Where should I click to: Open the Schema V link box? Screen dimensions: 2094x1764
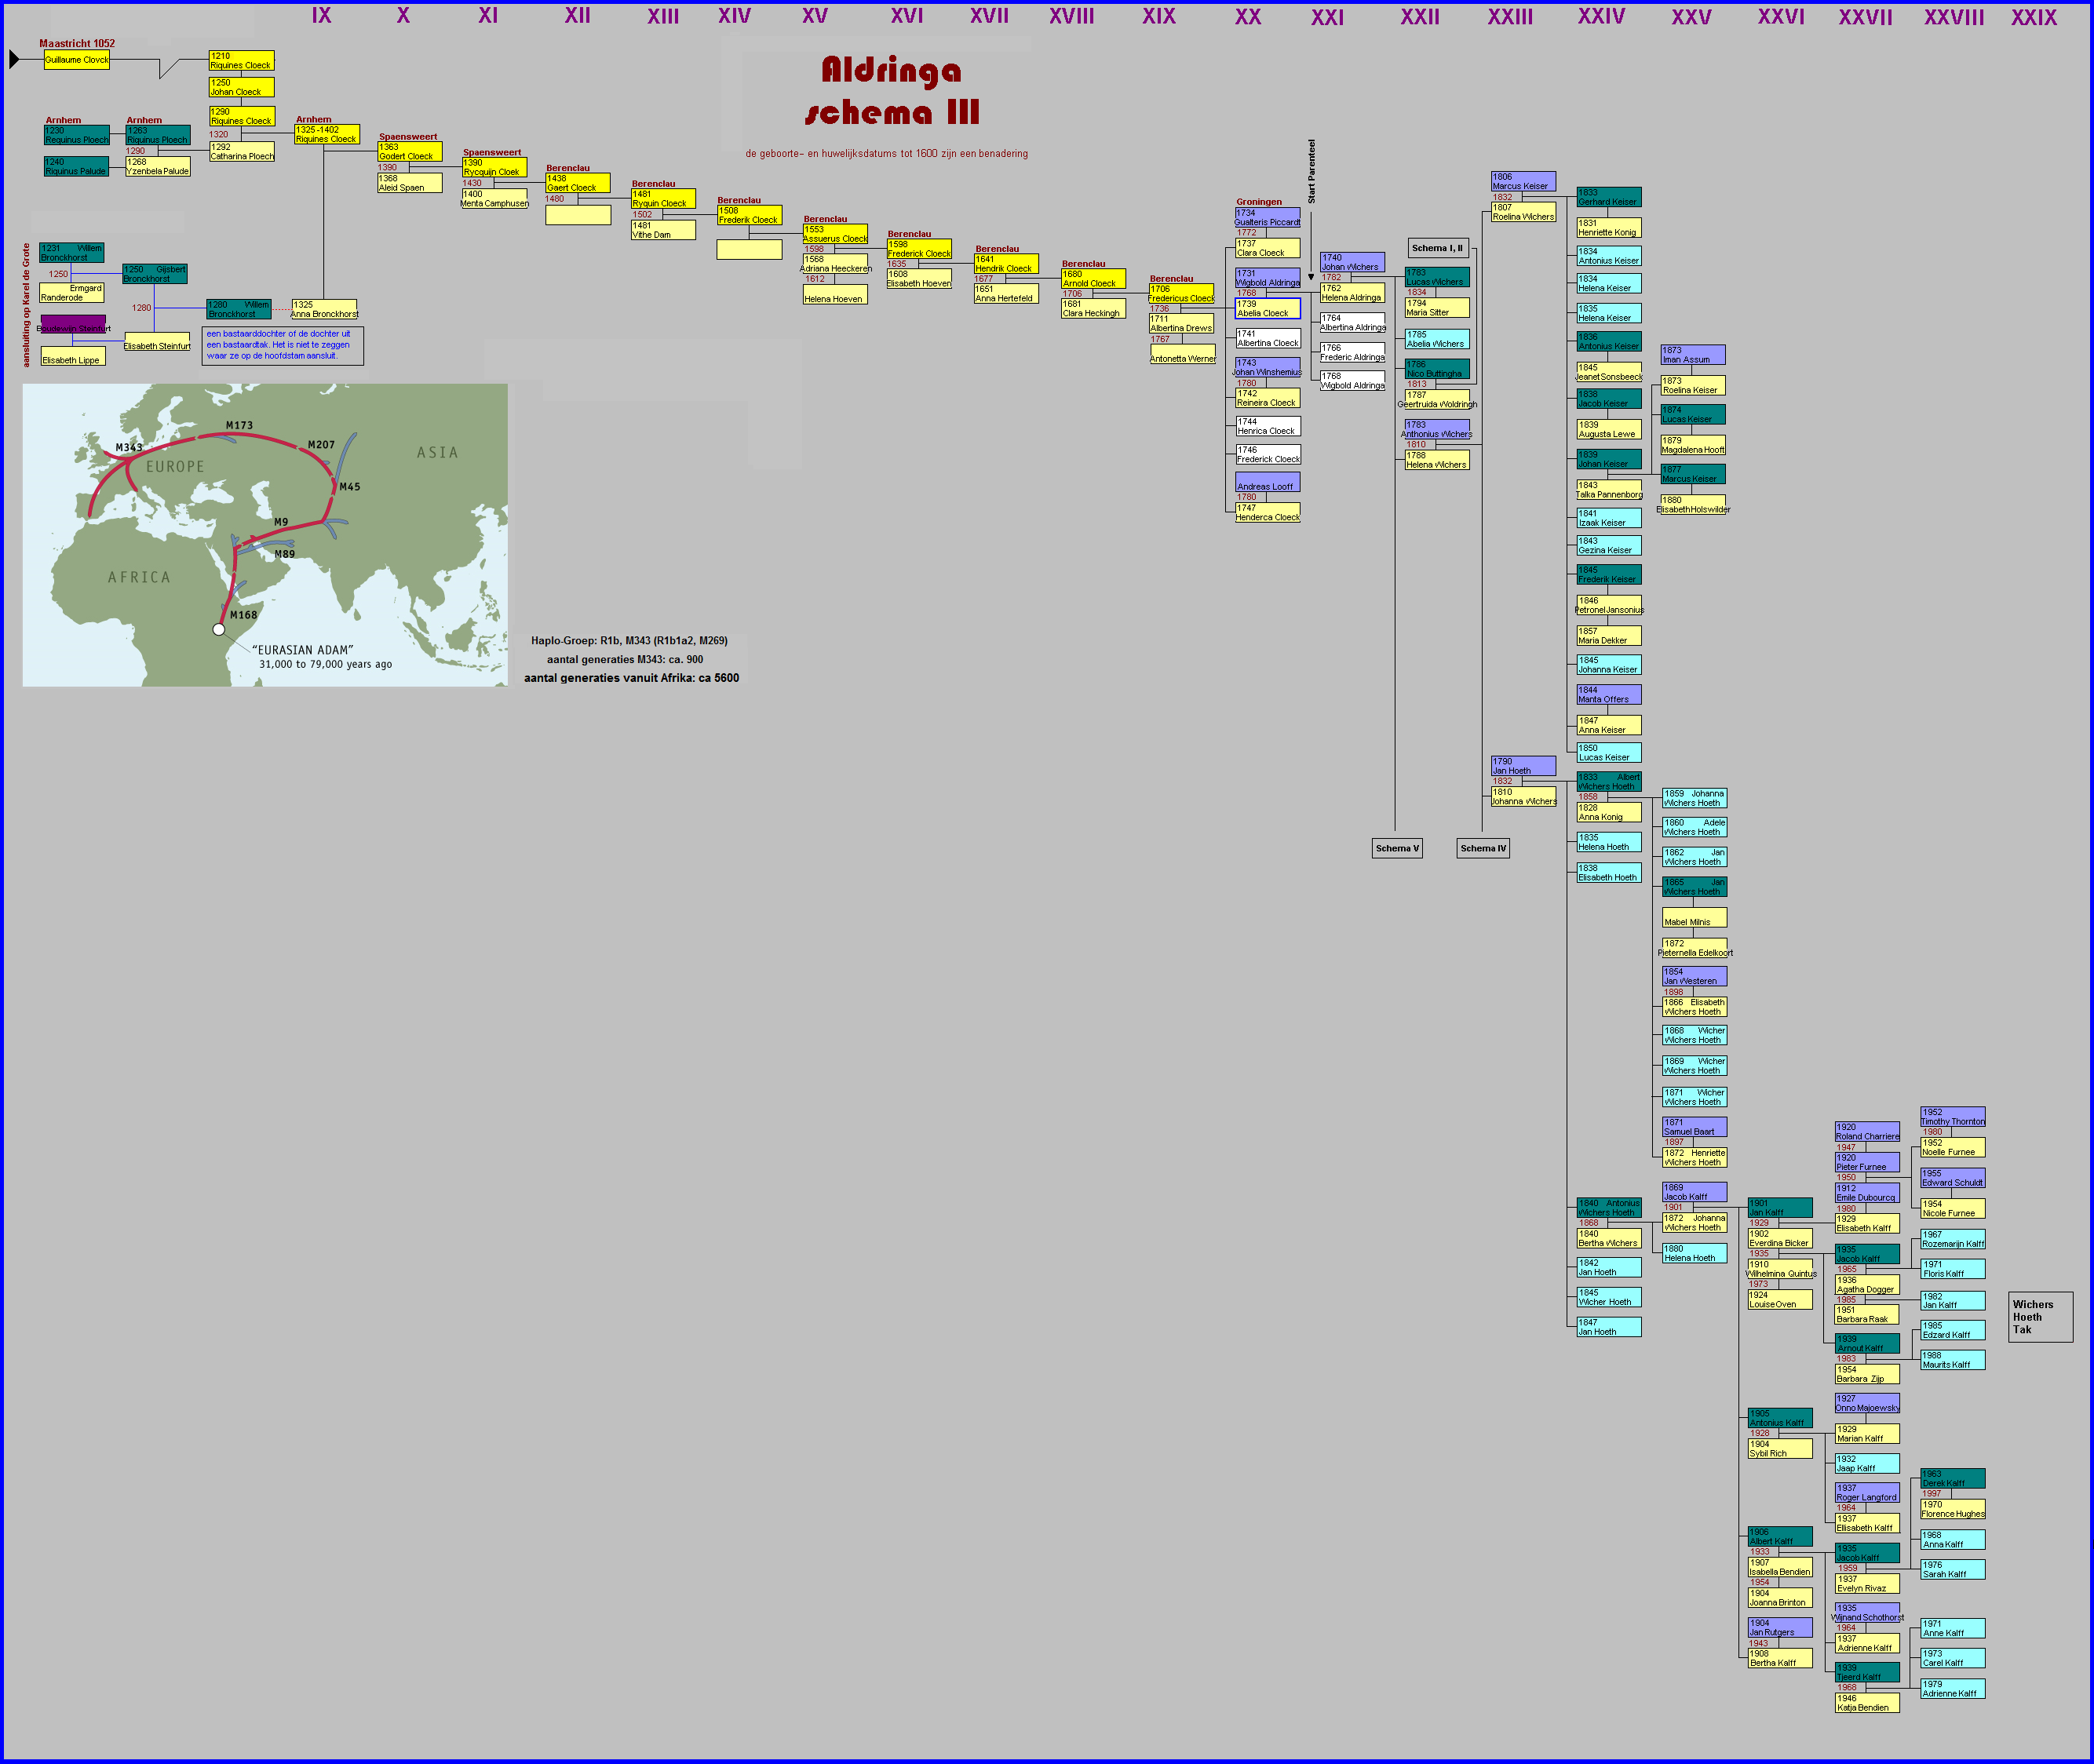point(1397,848)
